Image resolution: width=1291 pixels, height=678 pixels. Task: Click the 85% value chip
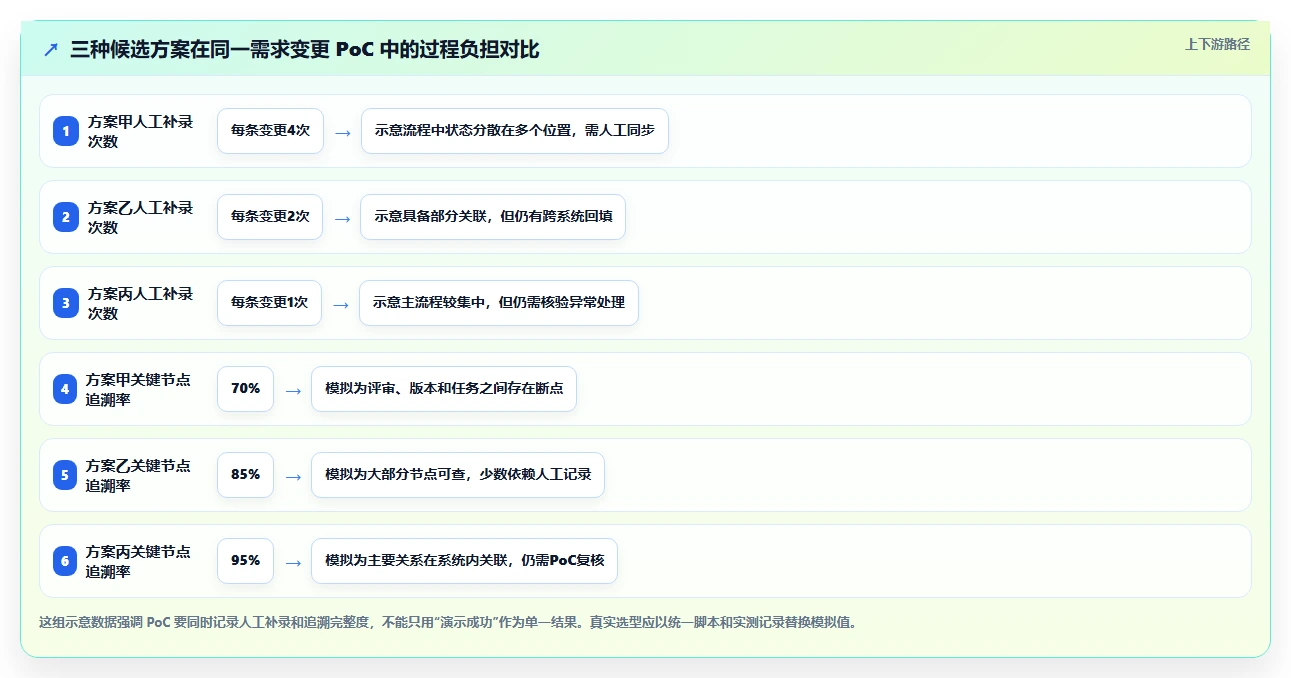pyautogui.click(x=245, y=475)
